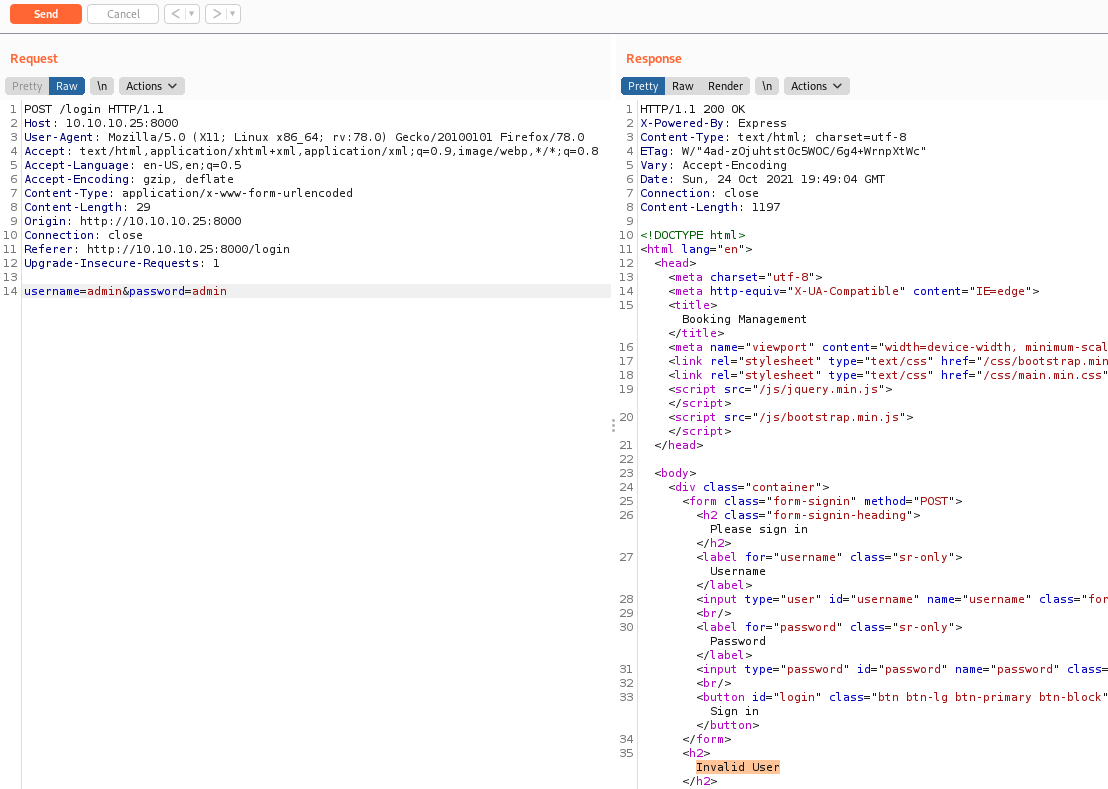Open the back history dropdown arrow
This screenshot has height=789, width=1108.
(191, 14)
